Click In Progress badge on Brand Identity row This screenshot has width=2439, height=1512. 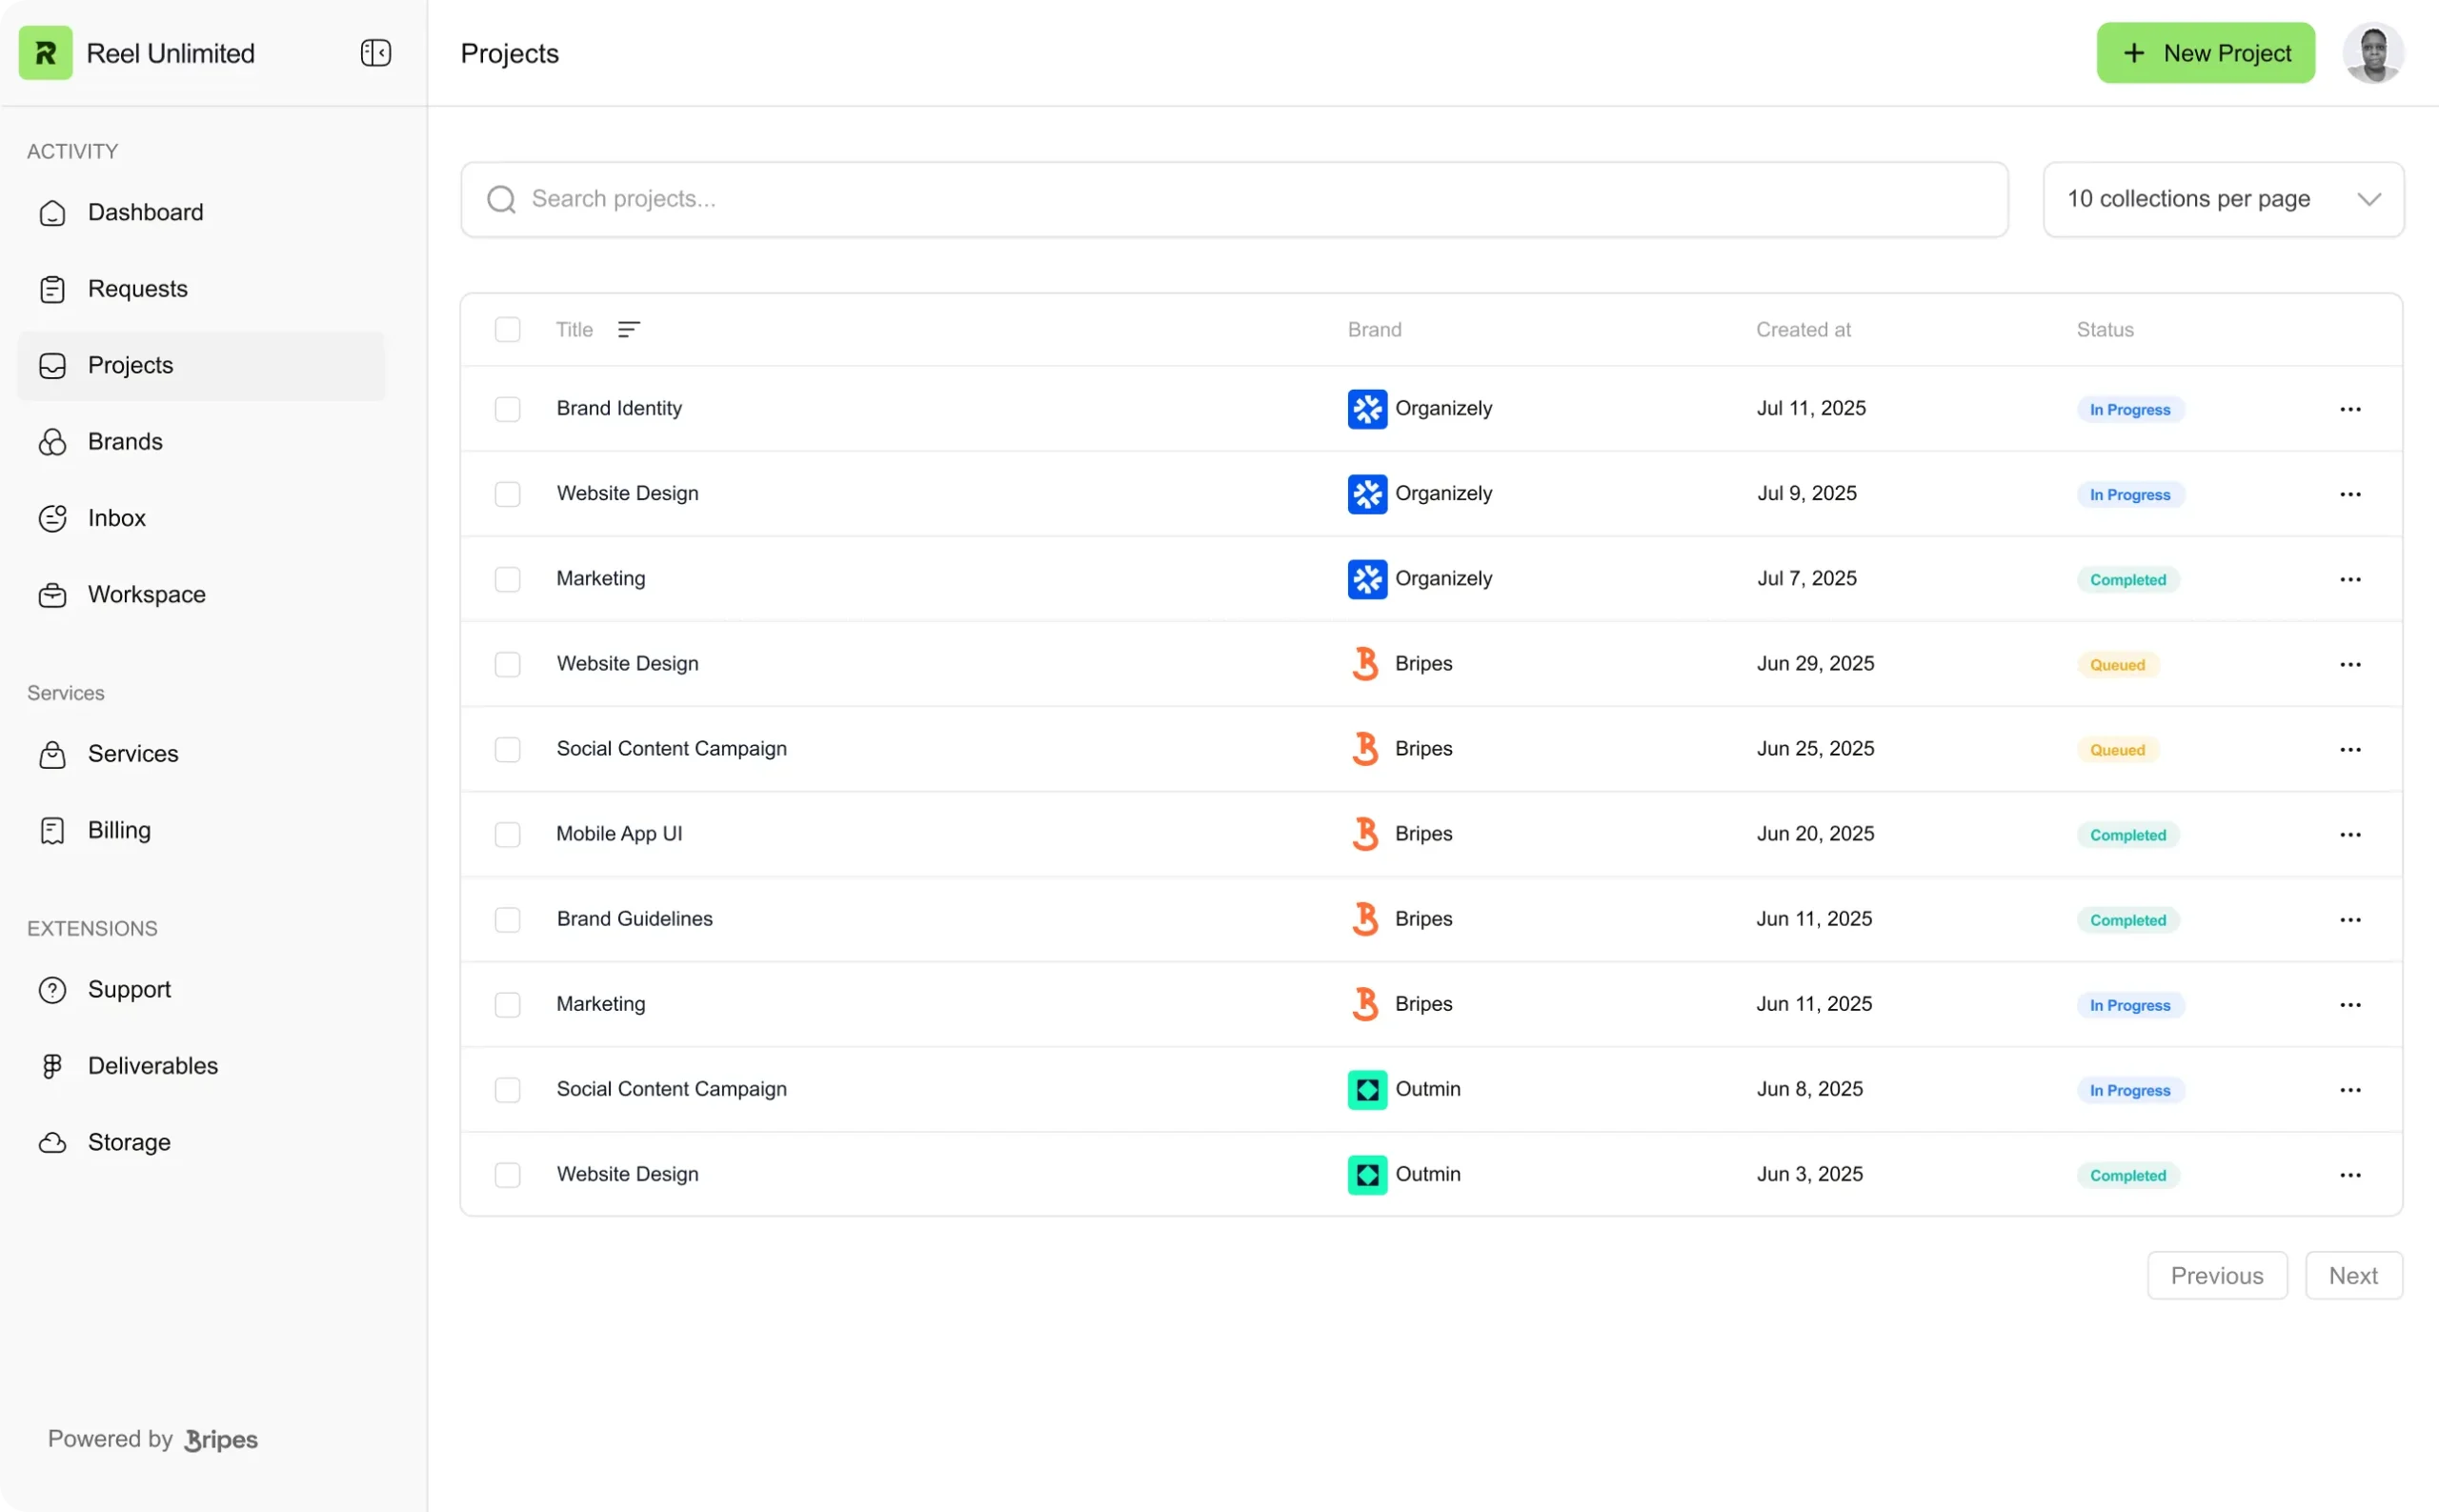[2130, 410]
